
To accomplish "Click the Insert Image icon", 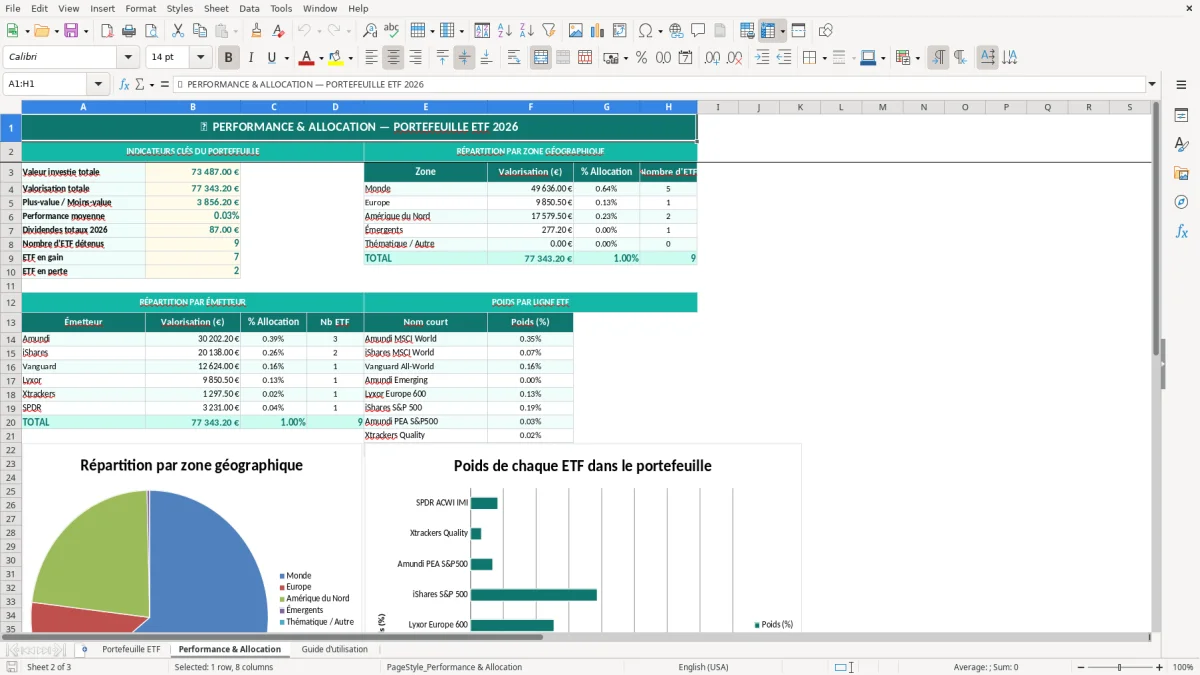I will click(x=576, y=31).
